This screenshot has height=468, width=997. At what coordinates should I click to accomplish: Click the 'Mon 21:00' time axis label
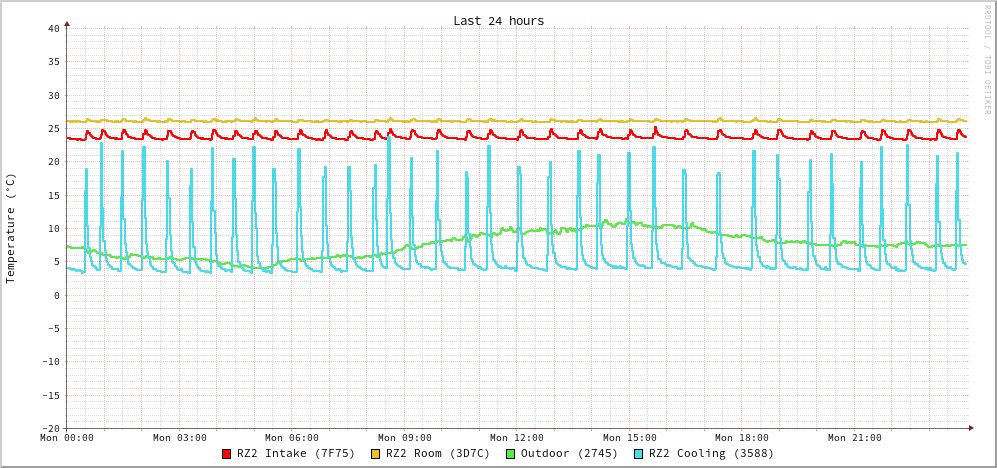pos(855,437)
